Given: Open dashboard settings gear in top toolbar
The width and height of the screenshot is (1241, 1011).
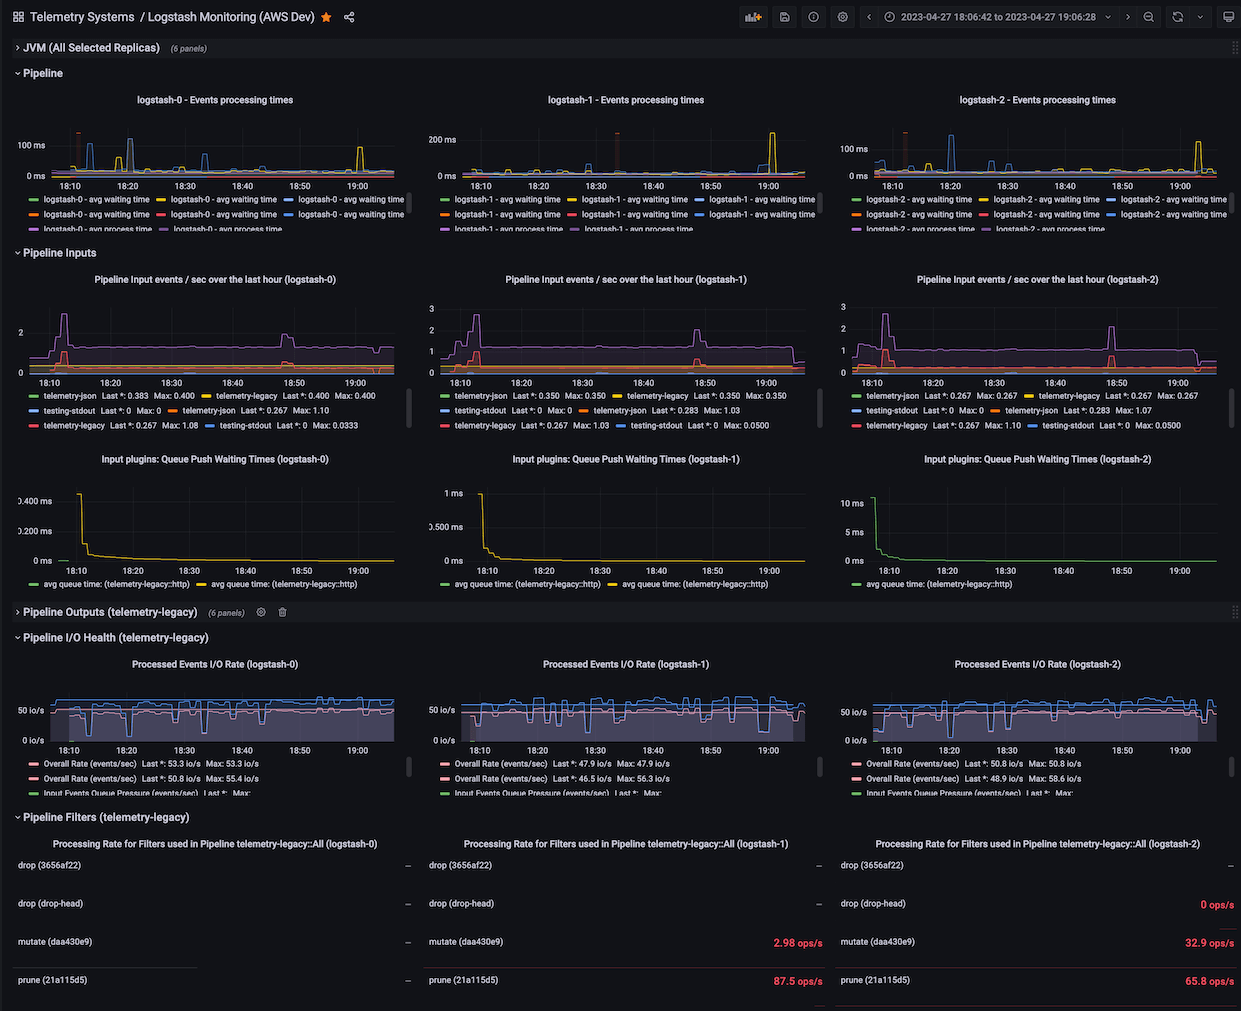Looking at the screenshot, I should click(843, 17).
